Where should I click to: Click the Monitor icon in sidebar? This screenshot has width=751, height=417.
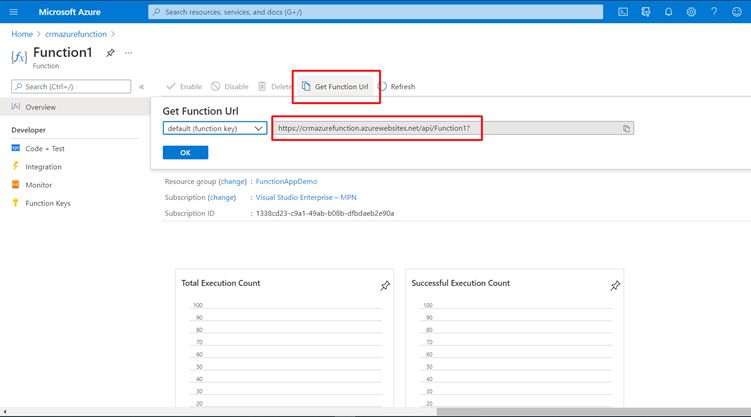click(16, 184)
